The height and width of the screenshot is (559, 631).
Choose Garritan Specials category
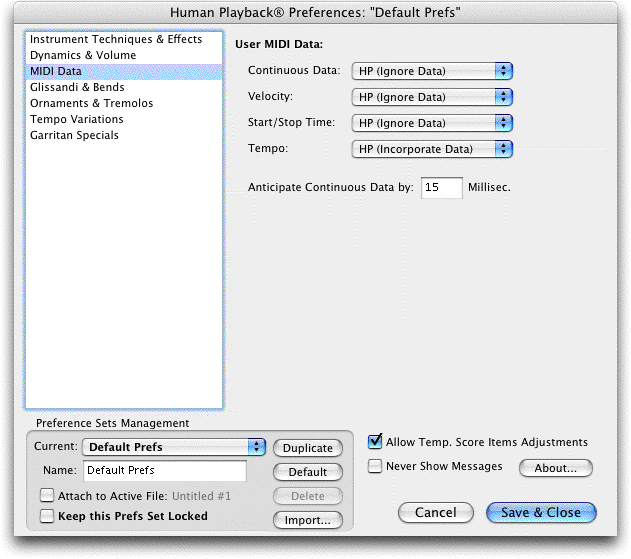(x=124, y=135)
